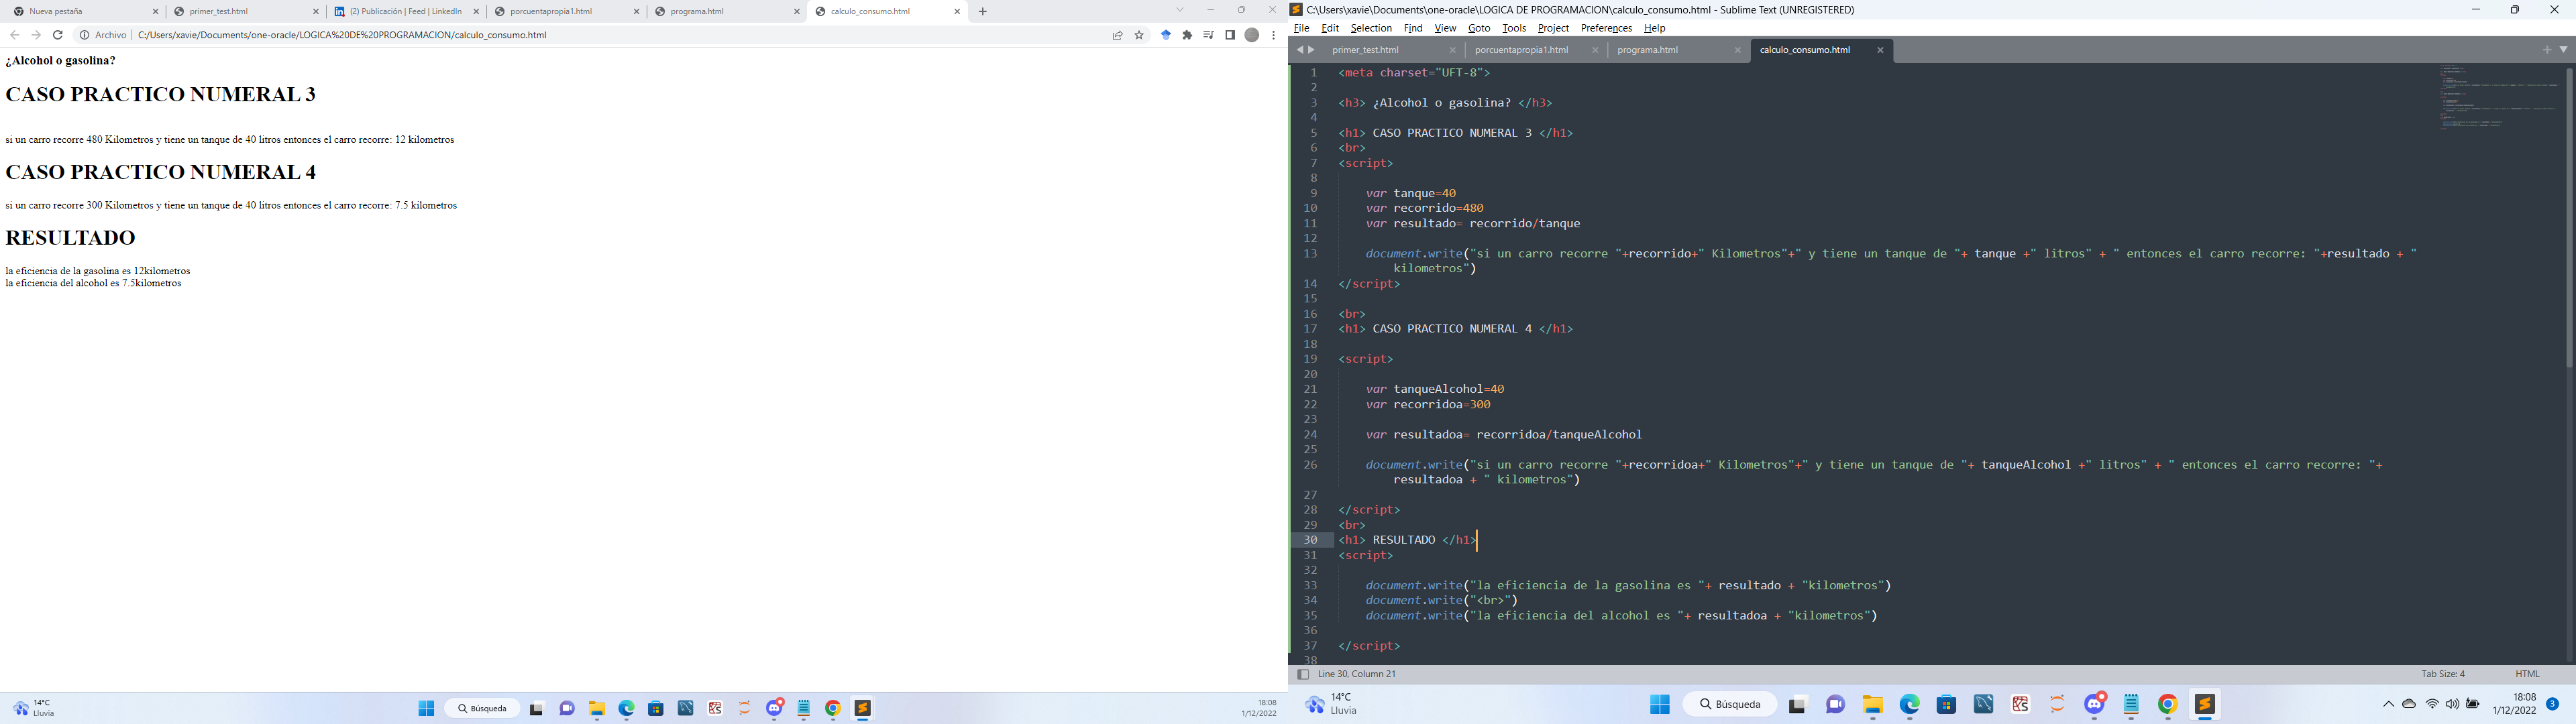The width and height of the screenshot is (2576, 724).
Task: Close the 'Nueva pestaña' Chrome tab
Action: [x=155, y=12]
